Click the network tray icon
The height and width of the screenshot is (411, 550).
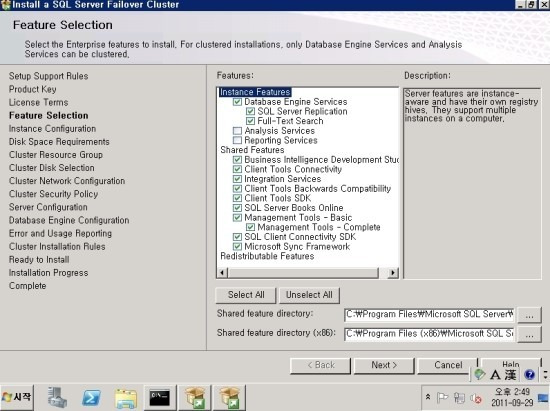(x=459, y=398)
